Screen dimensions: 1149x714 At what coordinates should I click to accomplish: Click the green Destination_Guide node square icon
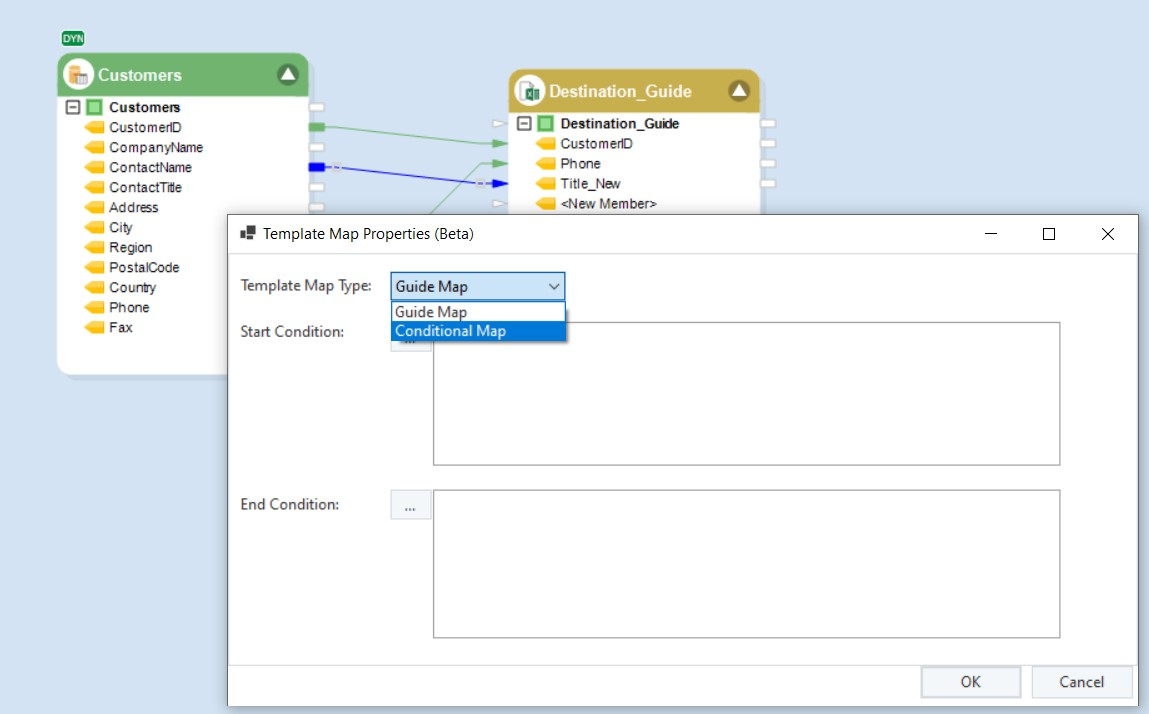545,124
